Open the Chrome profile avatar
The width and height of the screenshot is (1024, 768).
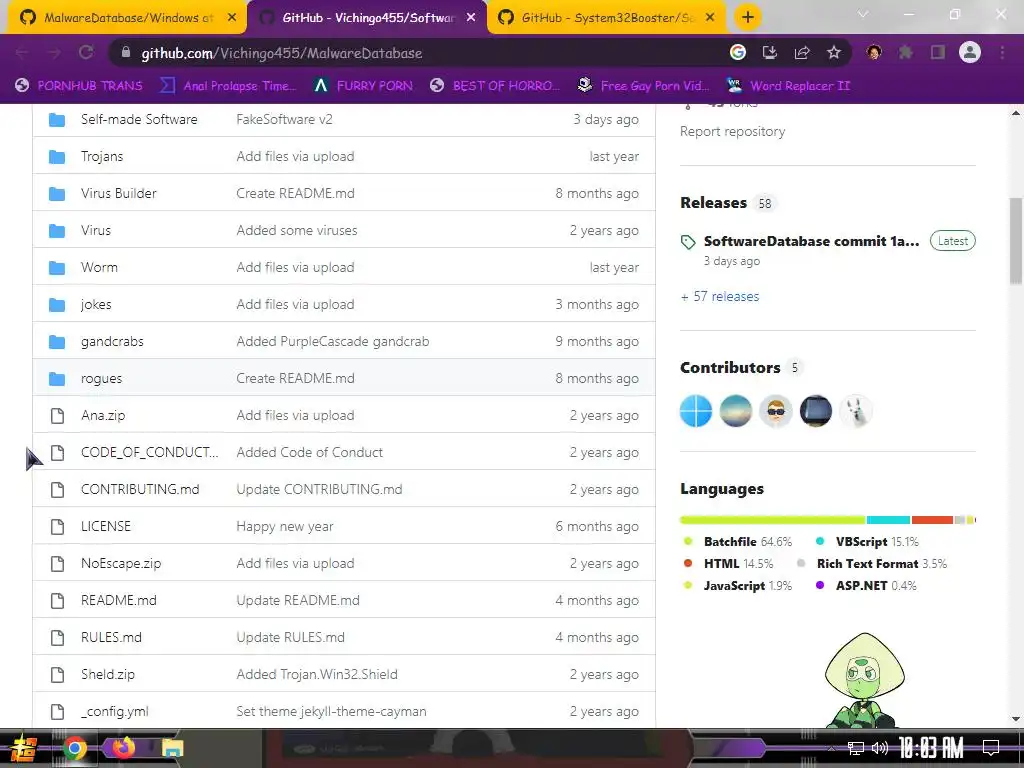970,53
